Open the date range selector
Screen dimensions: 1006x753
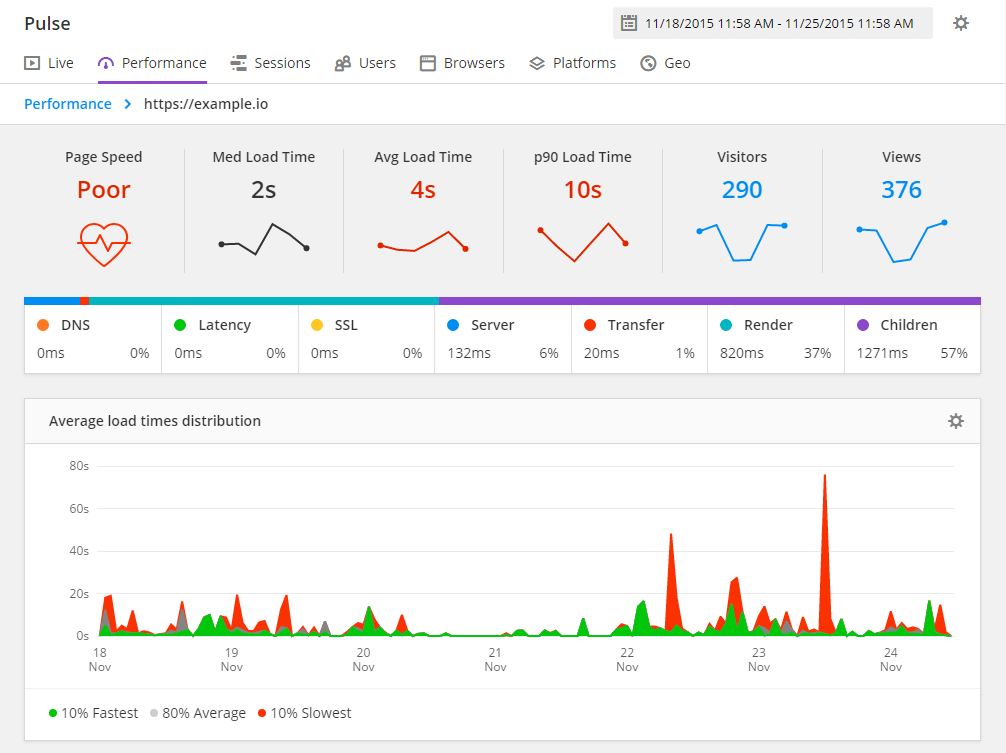(x=770, y=22)
